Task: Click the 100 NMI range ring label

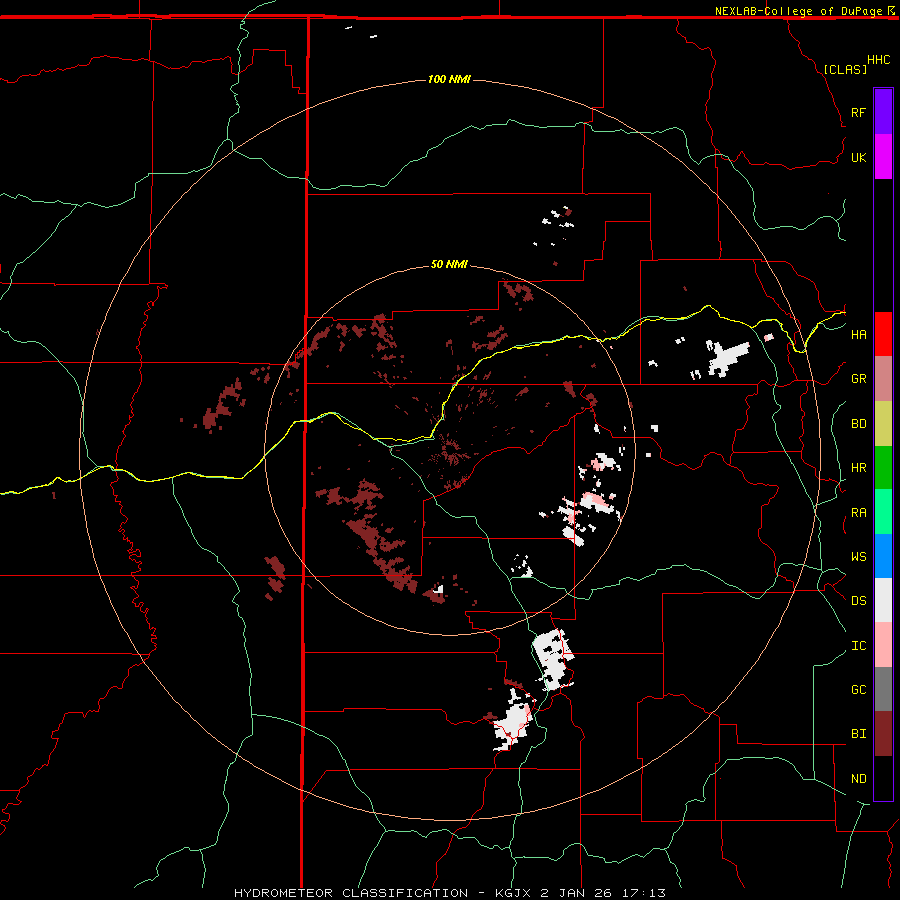Action: [x=449, y=79]
